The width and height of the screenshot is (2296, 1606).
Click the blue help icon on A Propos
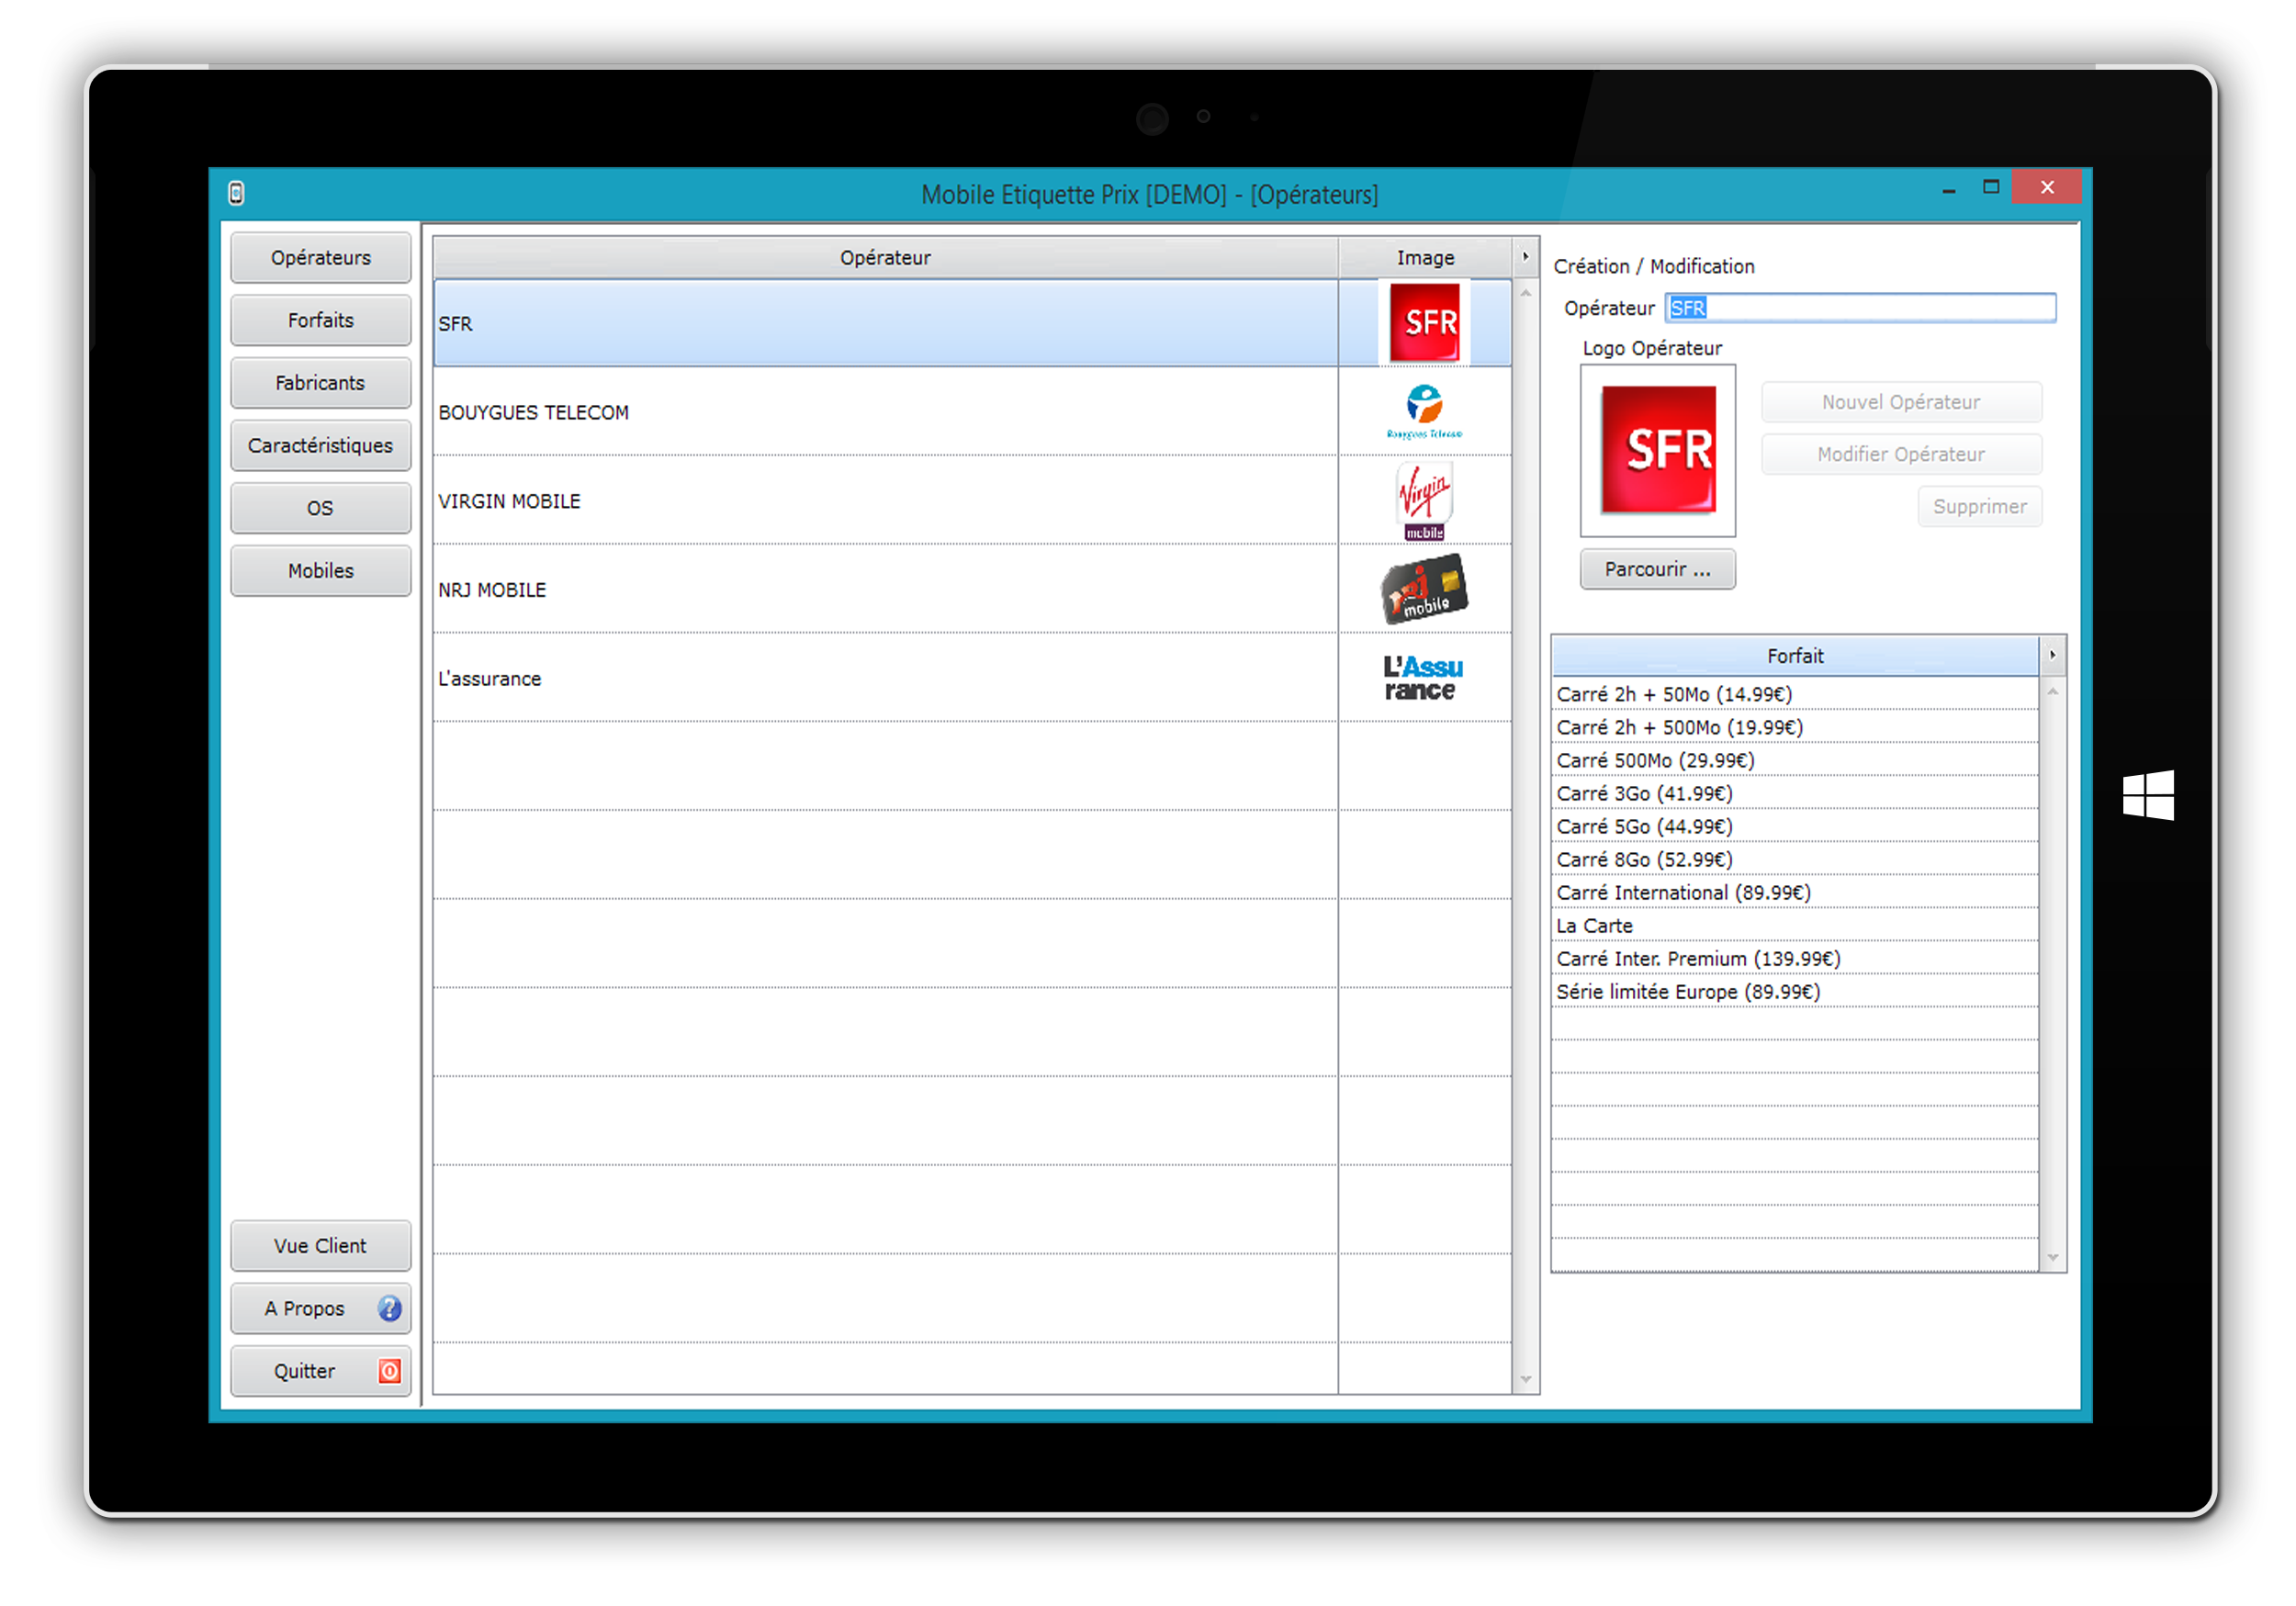pyautogui.click(x=389, y=1308)
